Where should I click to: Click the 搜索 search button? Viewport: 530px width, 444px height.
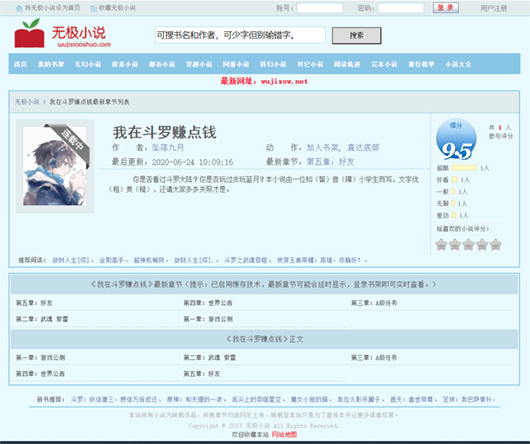click(357, 35)
